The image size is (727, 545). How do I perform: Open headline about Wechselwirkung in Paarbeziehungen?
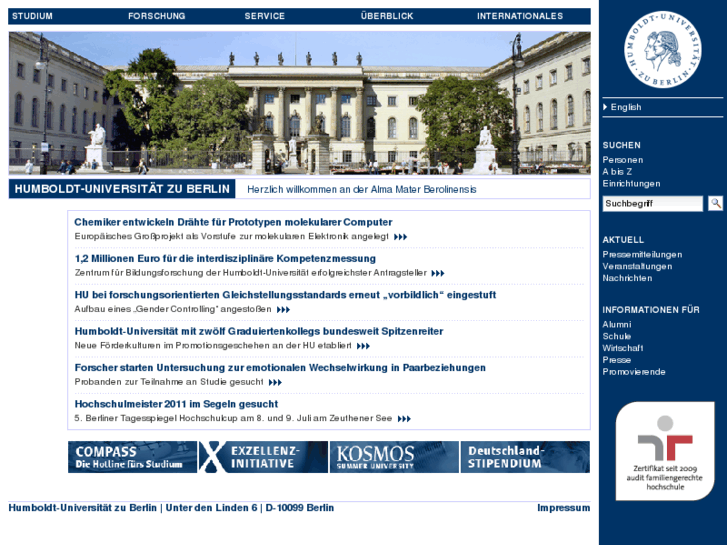click(280, 368)
